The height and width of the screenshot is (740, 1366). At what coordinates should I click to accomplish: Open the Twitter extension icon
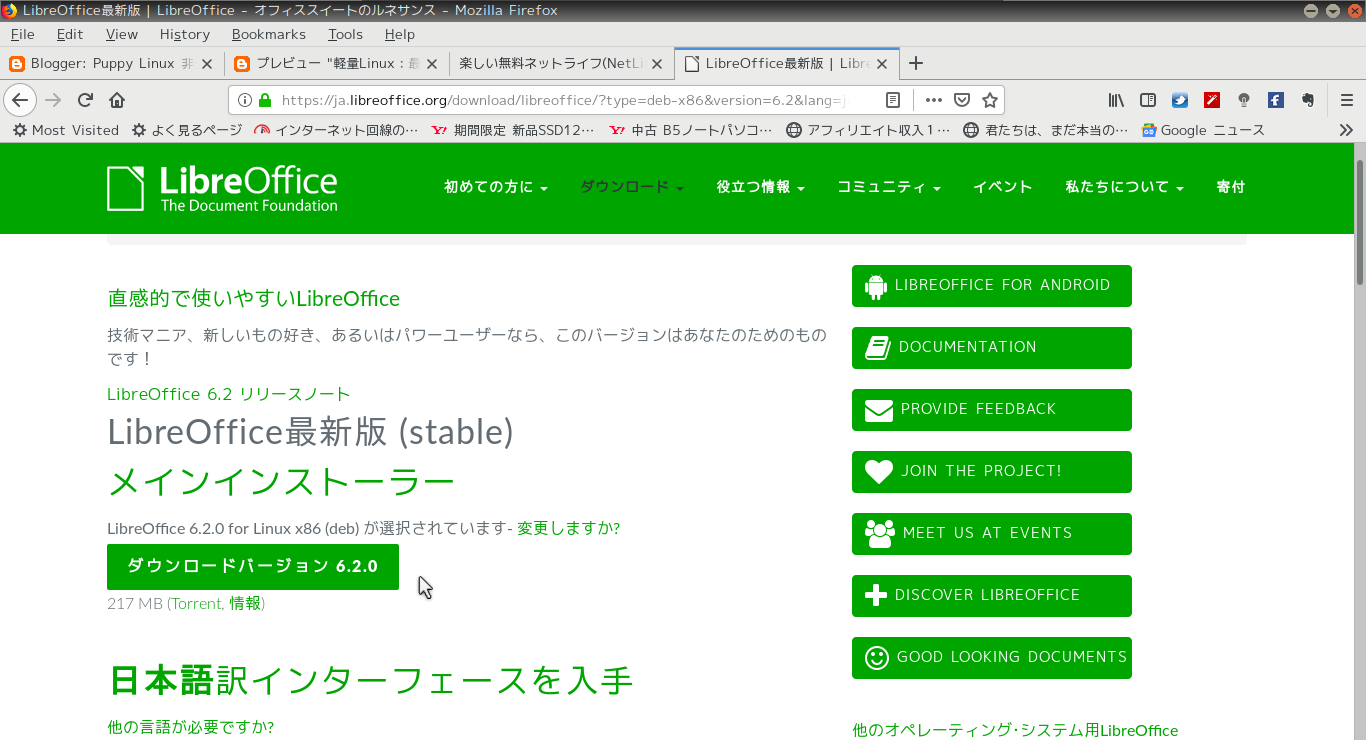pyautogui.click(x=1180, y=100)
